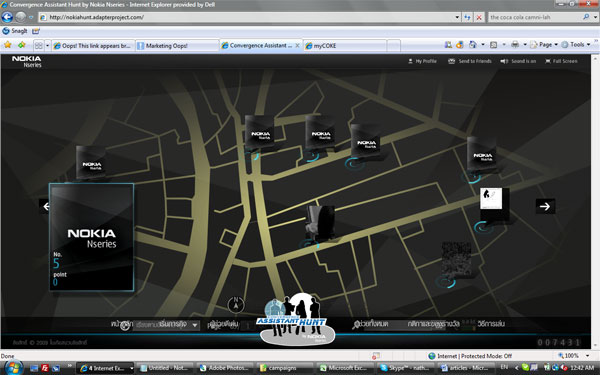Open the campaigns folder in taskbar

pyautogui.click(x=286, y=368)
